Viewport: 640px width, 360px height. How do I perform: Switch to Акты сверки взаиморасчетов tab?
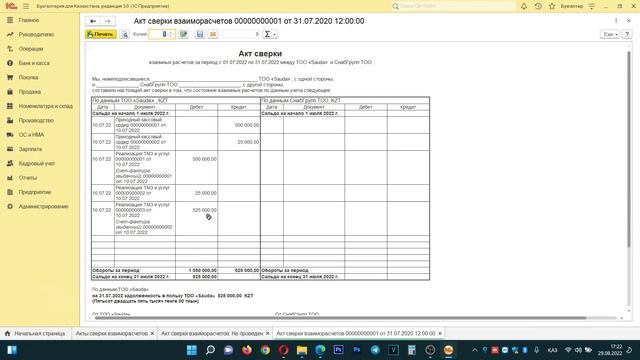click(111, 333)
